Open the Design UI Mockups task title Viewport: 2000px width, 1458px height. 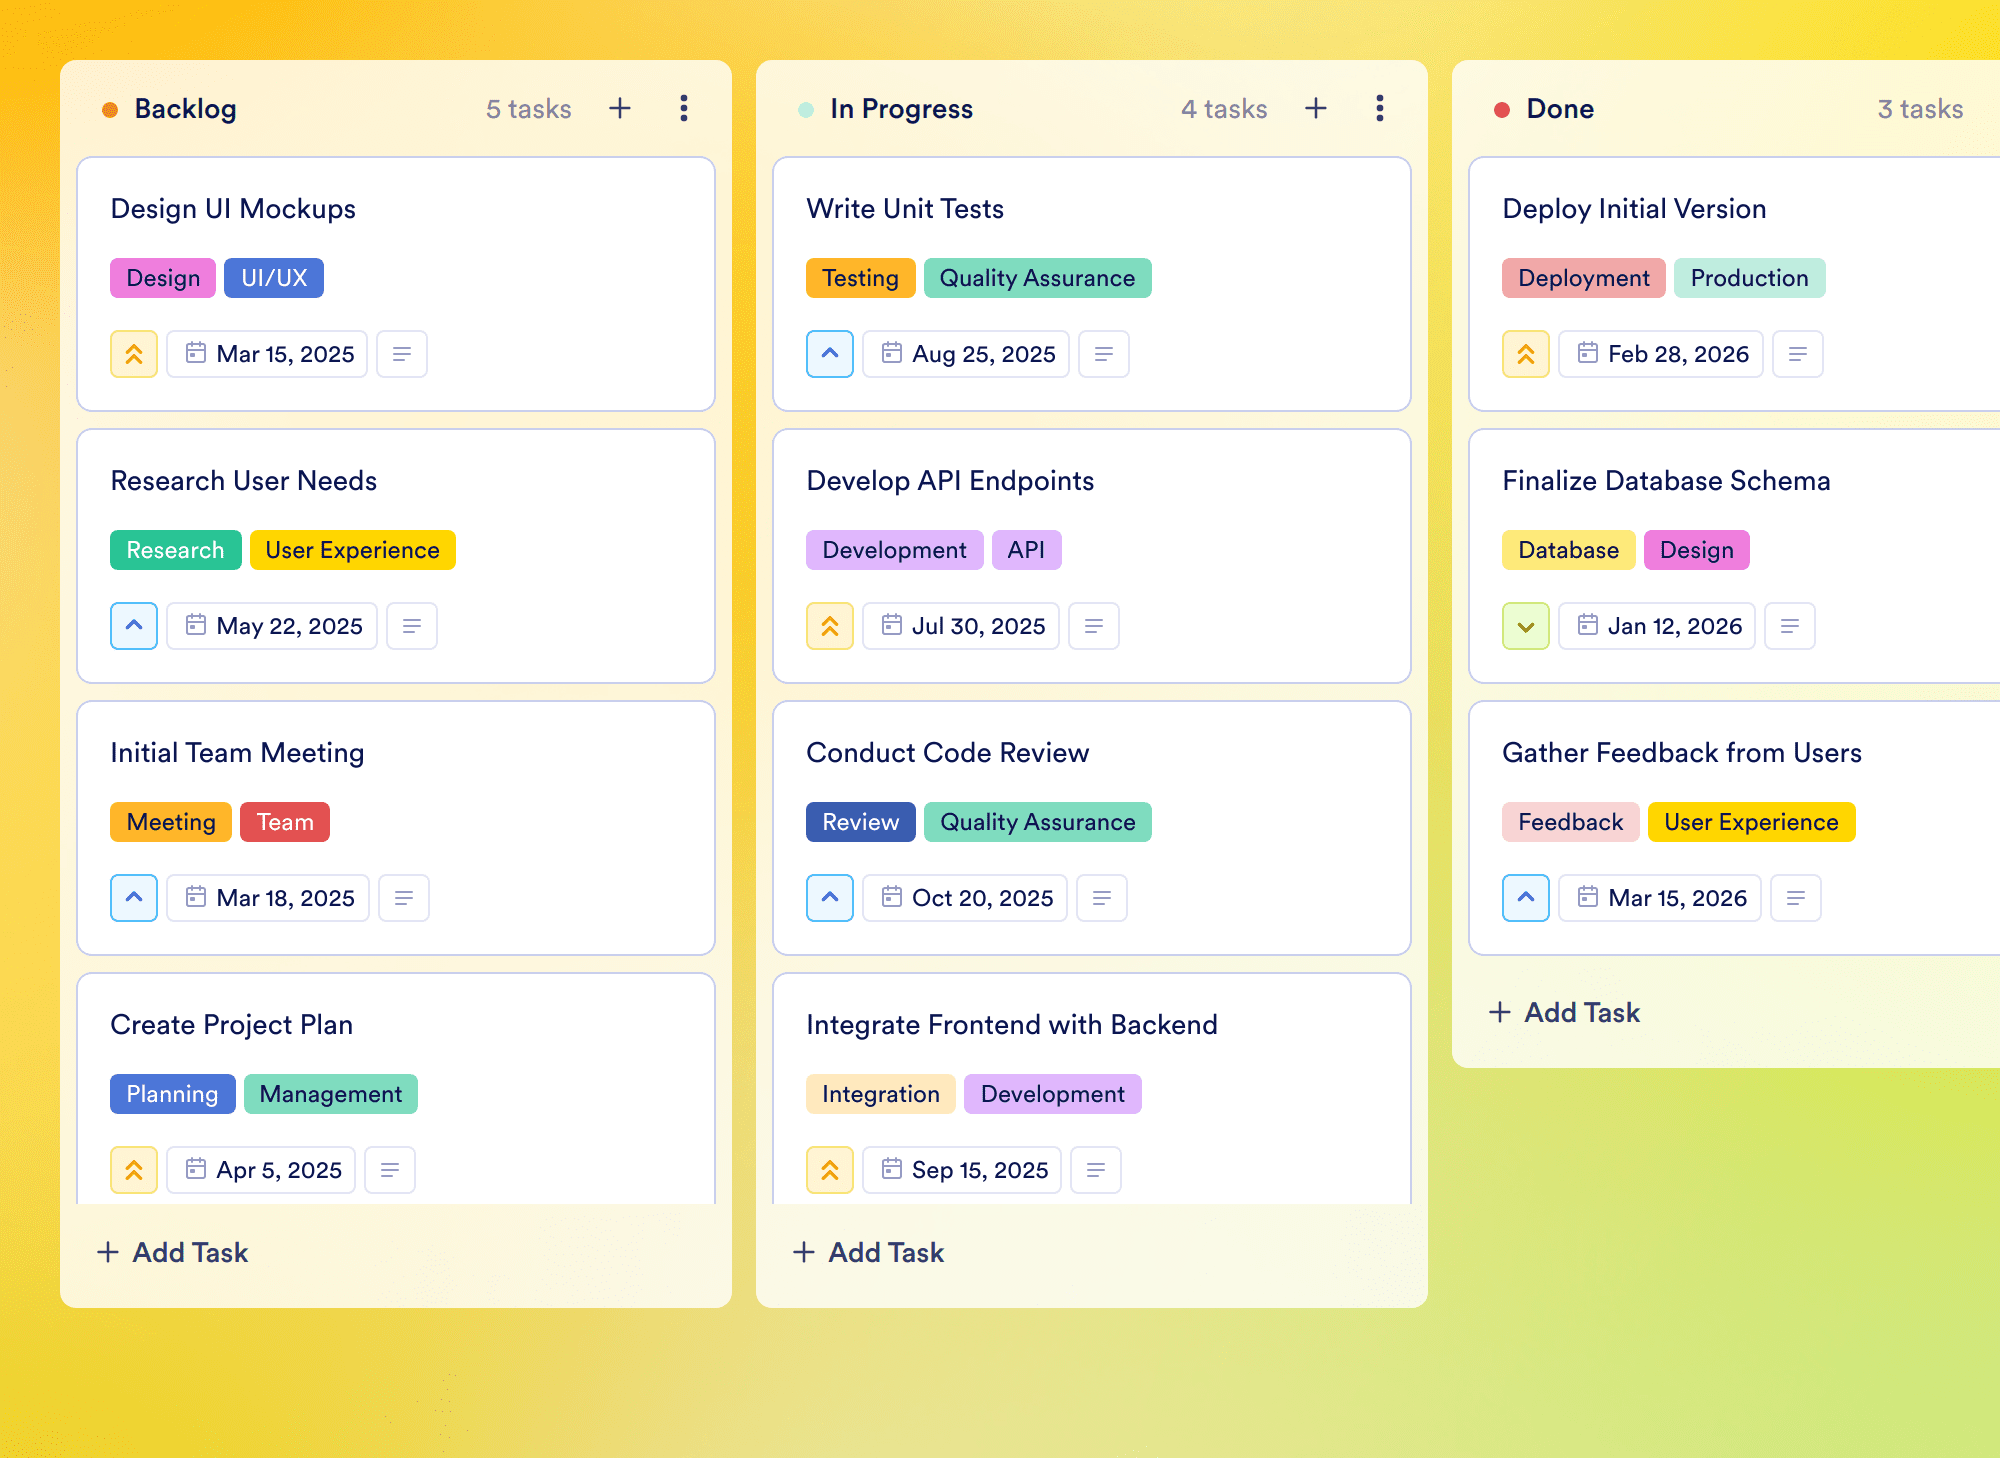coord(233,208)
